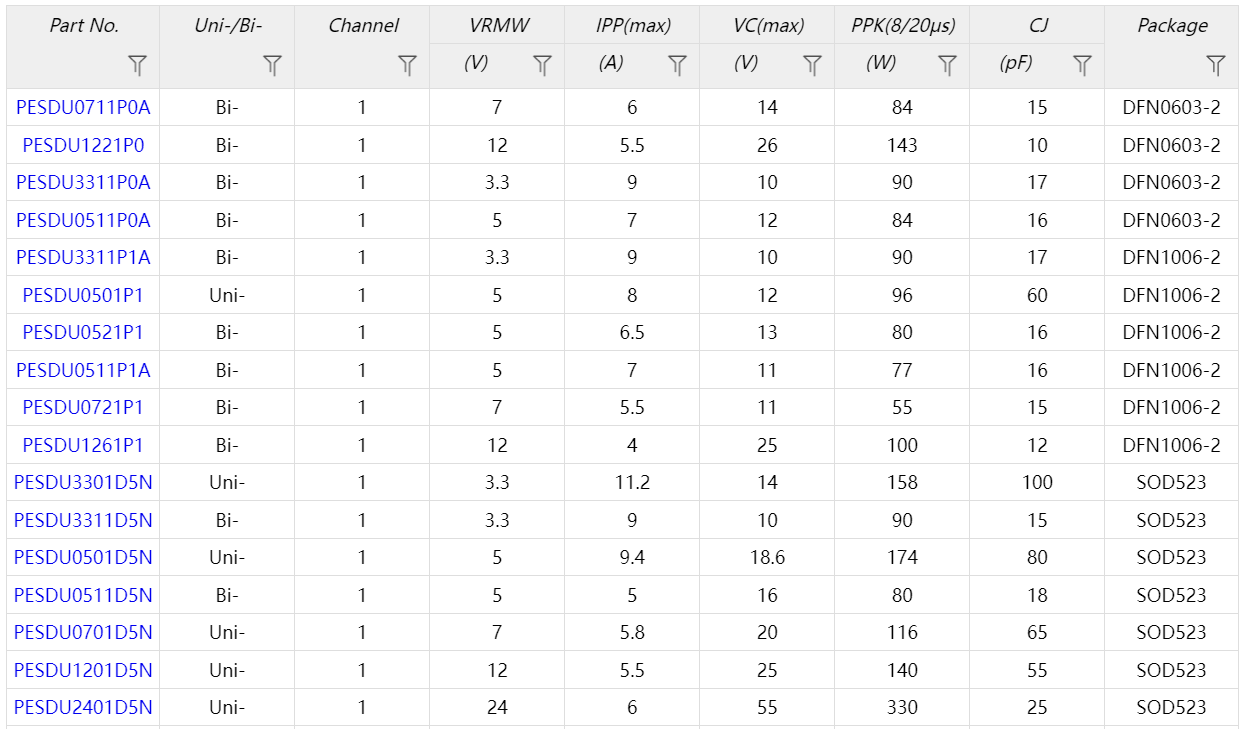Click the PESDU0521P1 part number
1251x729 pixels.
[83, 332]
